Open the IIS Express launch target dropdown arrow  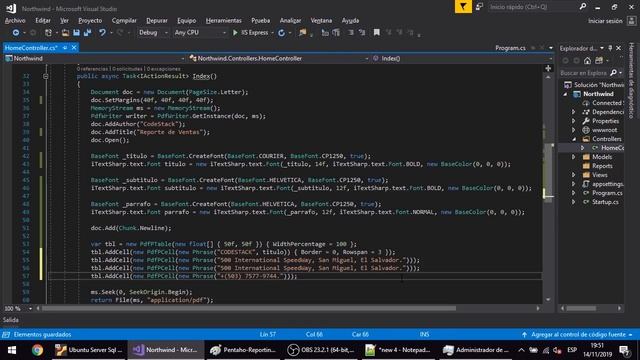(x=272, y=33)
